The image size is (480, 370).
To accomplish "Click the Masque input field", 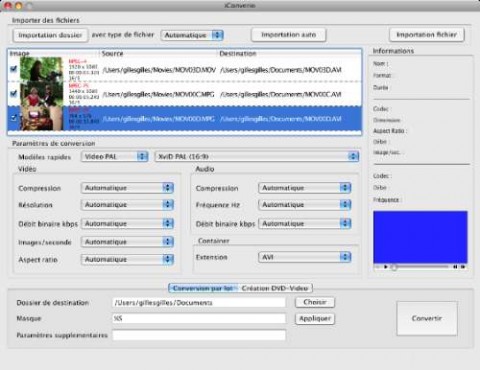I will click(199, 318).
